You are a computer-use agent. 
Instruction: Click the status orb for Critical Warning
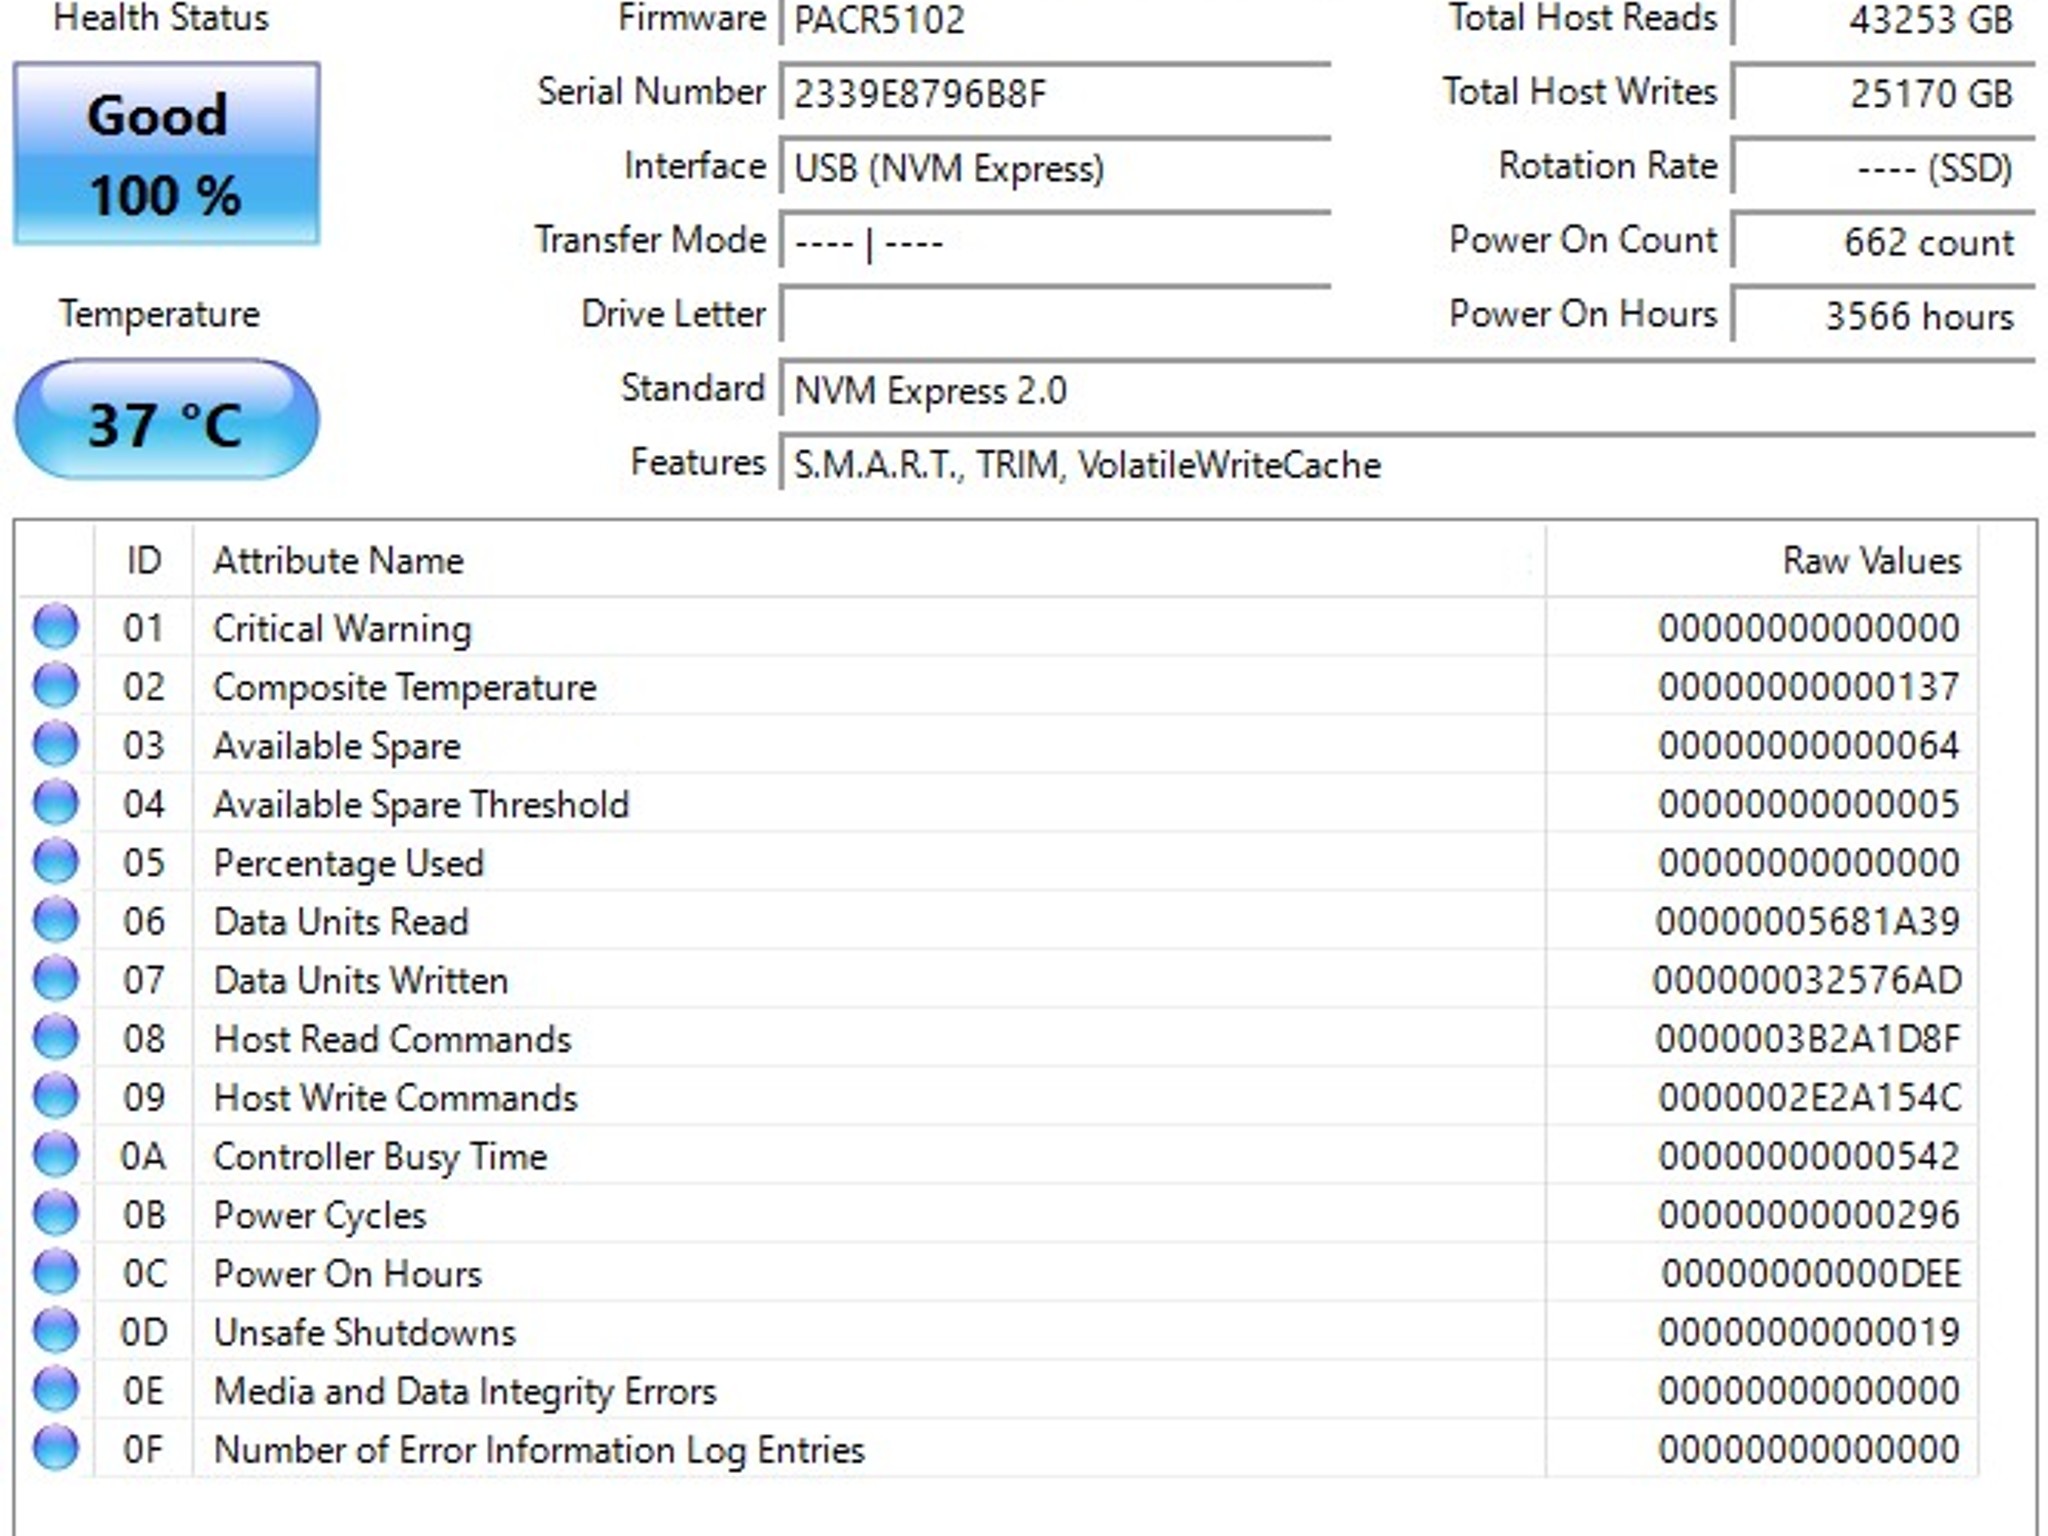coord(55,627)
